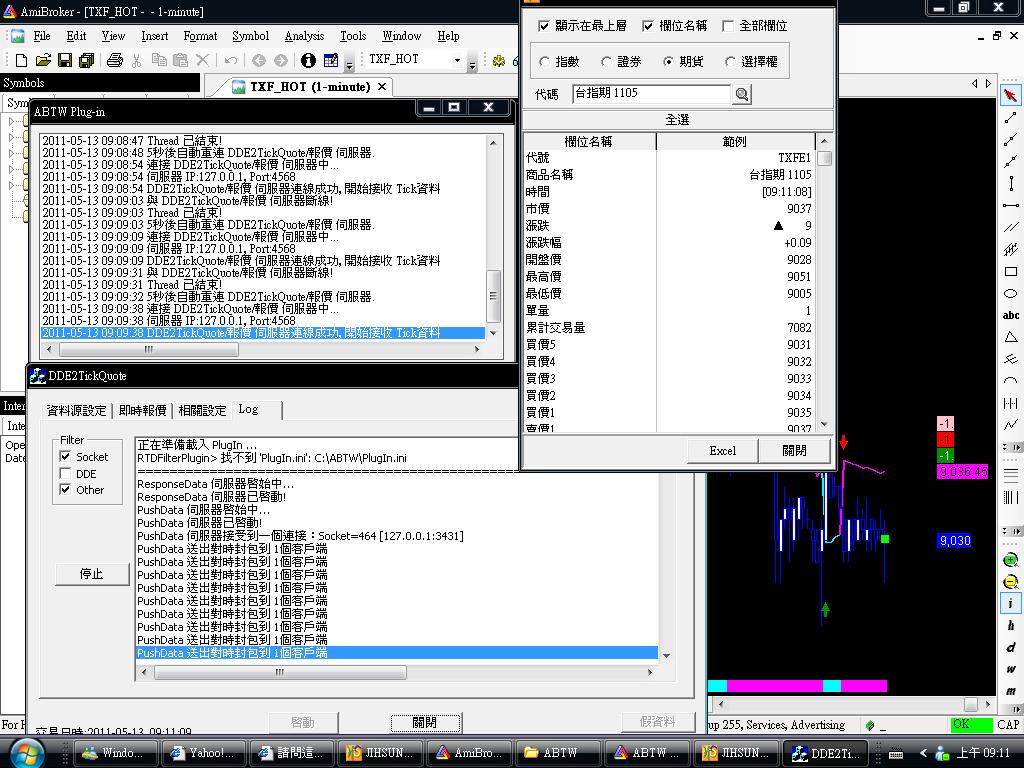Viewport: 1024px width, 768px height.
Task: Select the abc text drawing tool
Action: point(1011,315)
